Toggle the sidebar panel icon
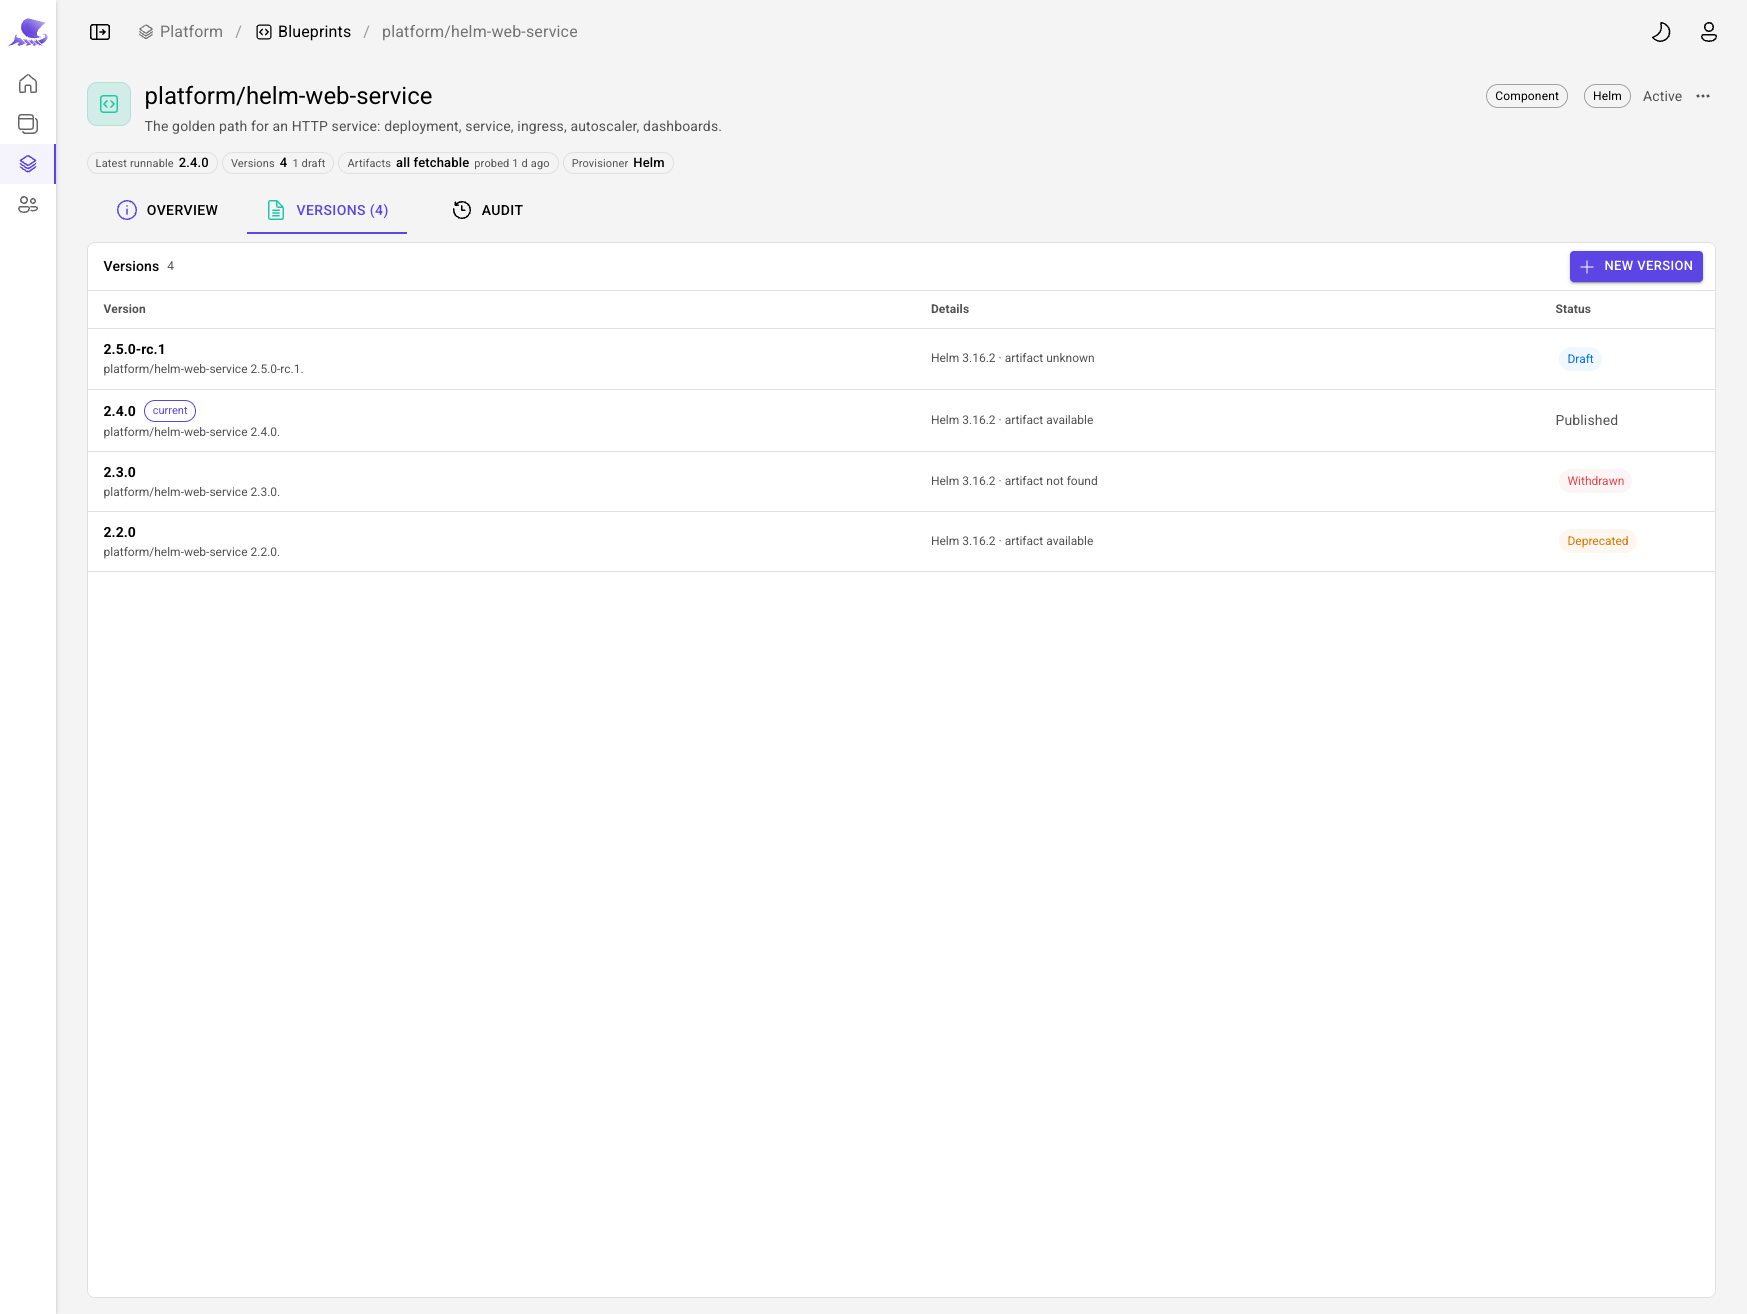The image size is (1747, 1314). [x=100, y=32]
